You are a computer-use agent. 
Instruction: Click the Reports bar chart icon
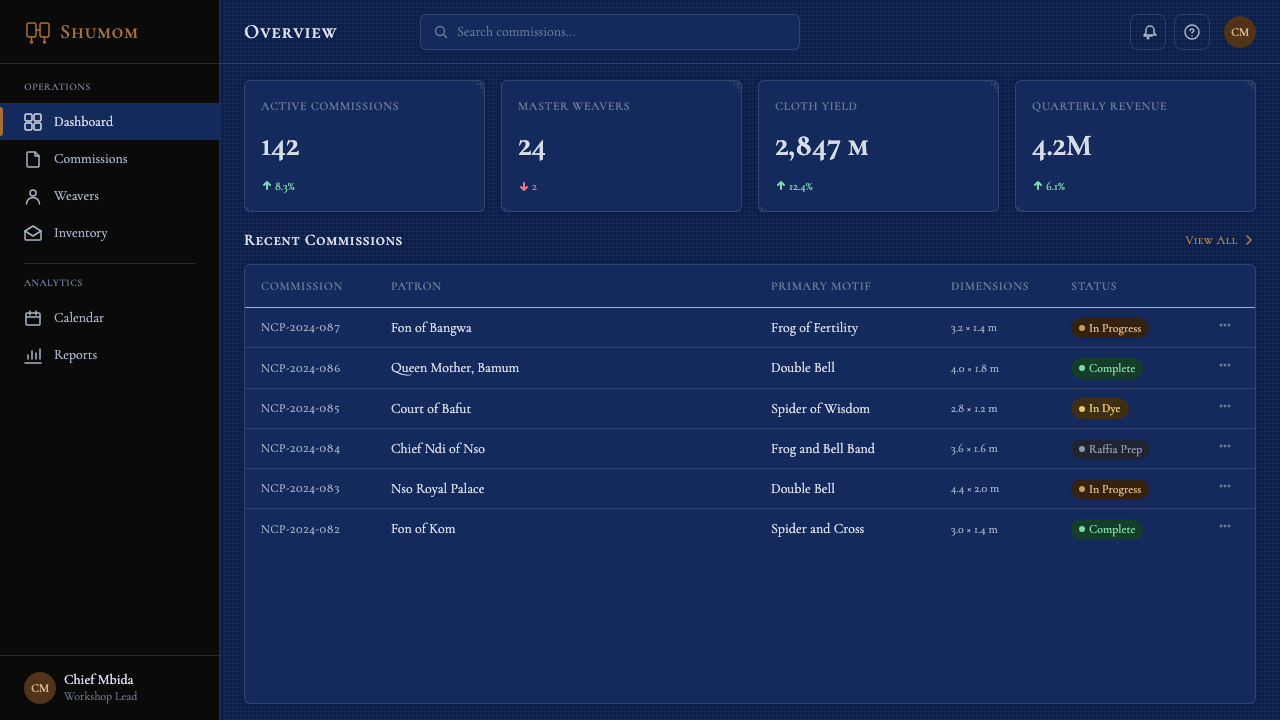point(33,355)
